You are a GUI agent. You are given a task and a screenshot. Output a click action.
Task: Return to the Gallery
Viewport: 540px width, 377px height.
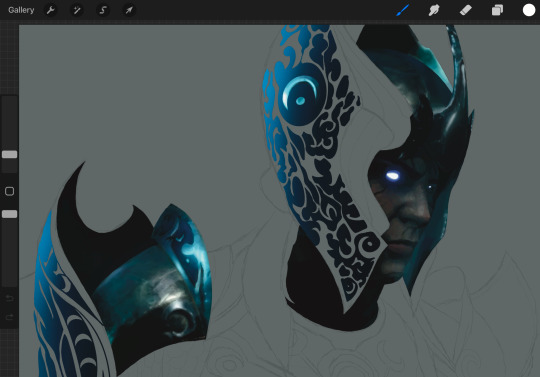(21, 10)
